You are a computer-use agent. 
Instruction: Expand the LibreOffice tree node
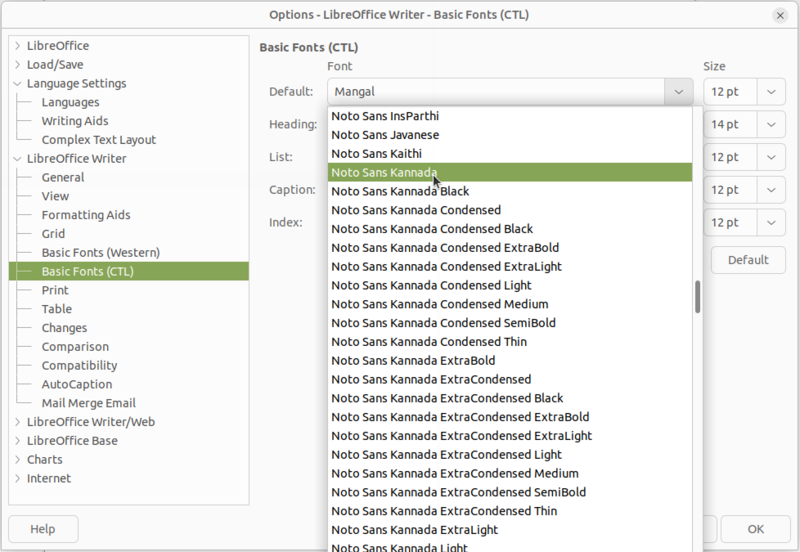pyautogui.click(x=17, y=46)
